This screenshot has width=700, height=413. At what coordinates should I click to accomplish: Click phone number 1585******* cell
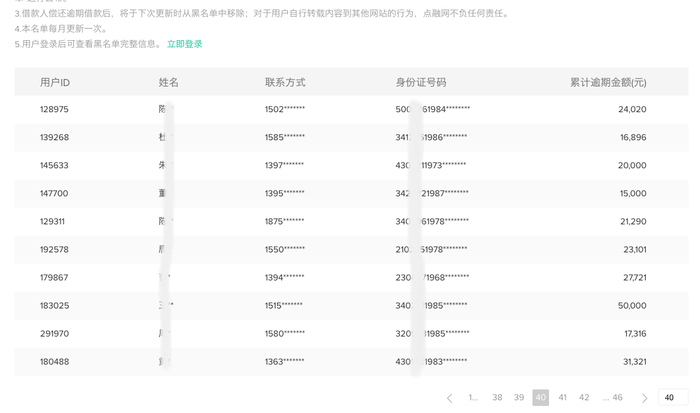tap(285, 138)
